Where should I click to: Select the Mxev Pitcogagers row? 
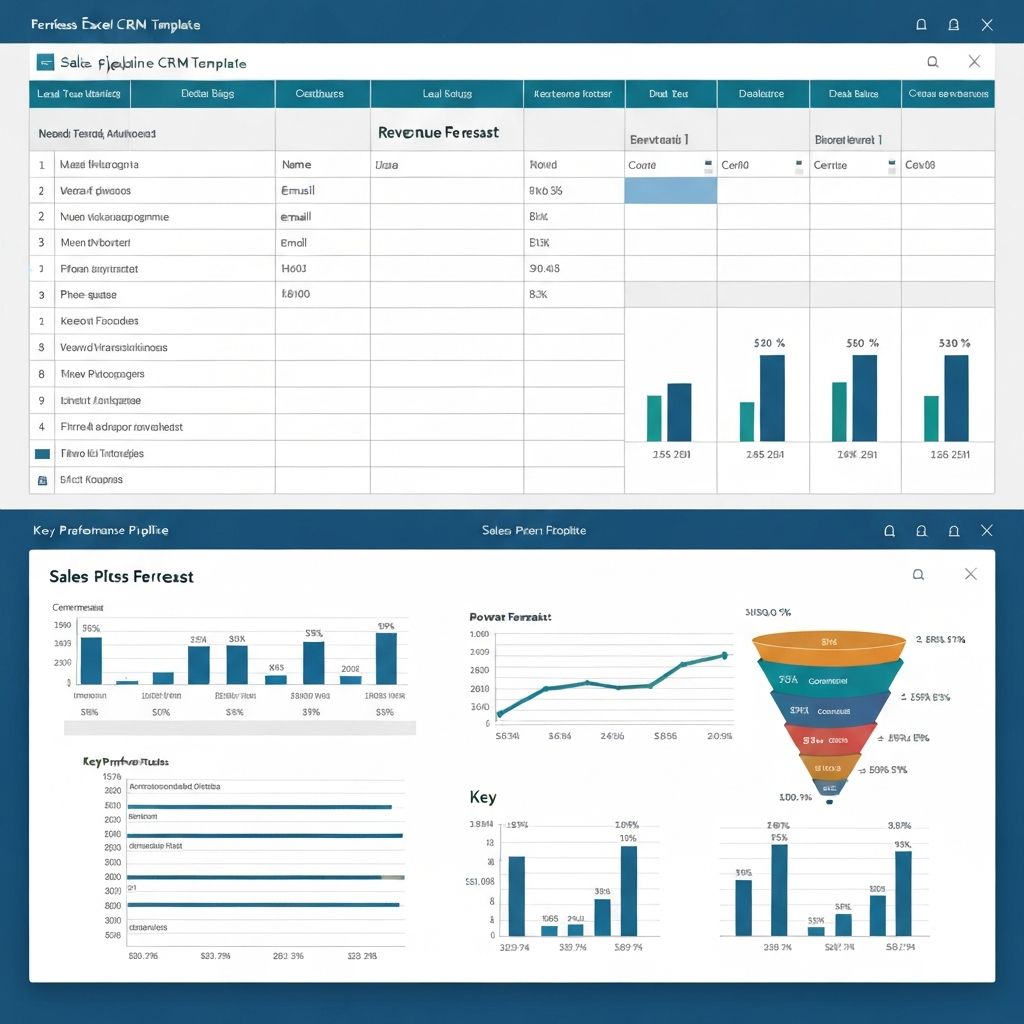(x=152, y=374)
